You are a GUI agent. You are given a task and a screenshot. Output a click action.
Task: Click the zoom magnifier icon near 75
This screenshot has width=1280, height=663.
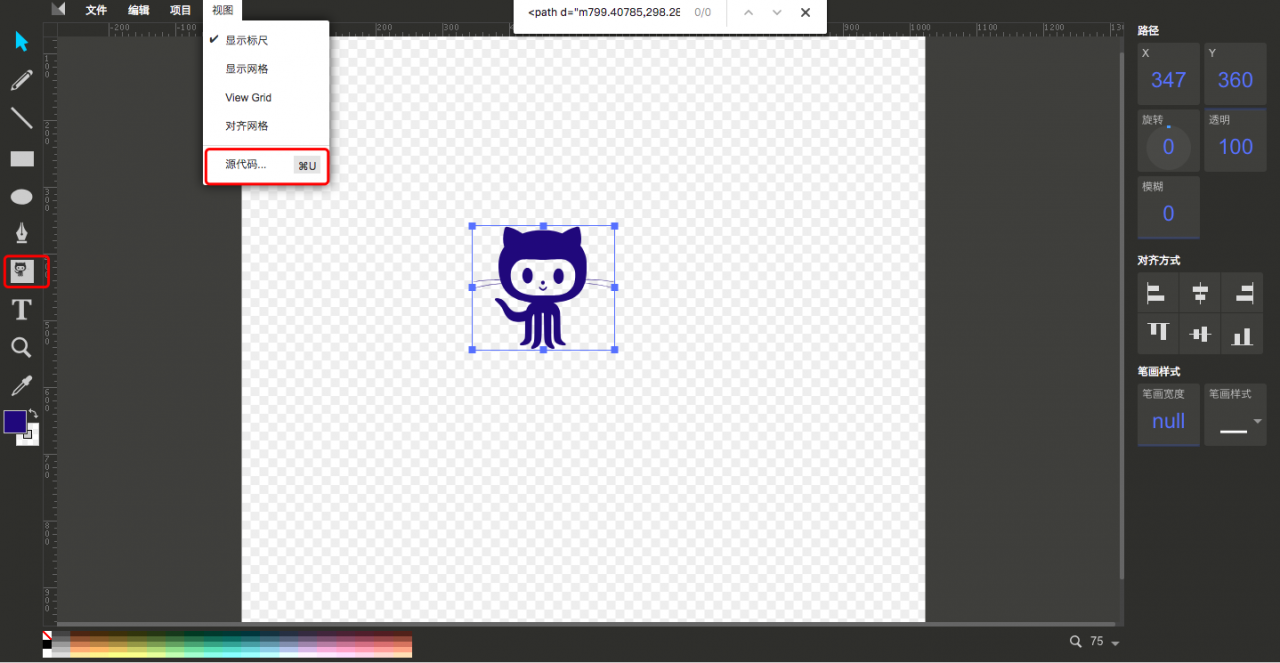coord(1076,641)
